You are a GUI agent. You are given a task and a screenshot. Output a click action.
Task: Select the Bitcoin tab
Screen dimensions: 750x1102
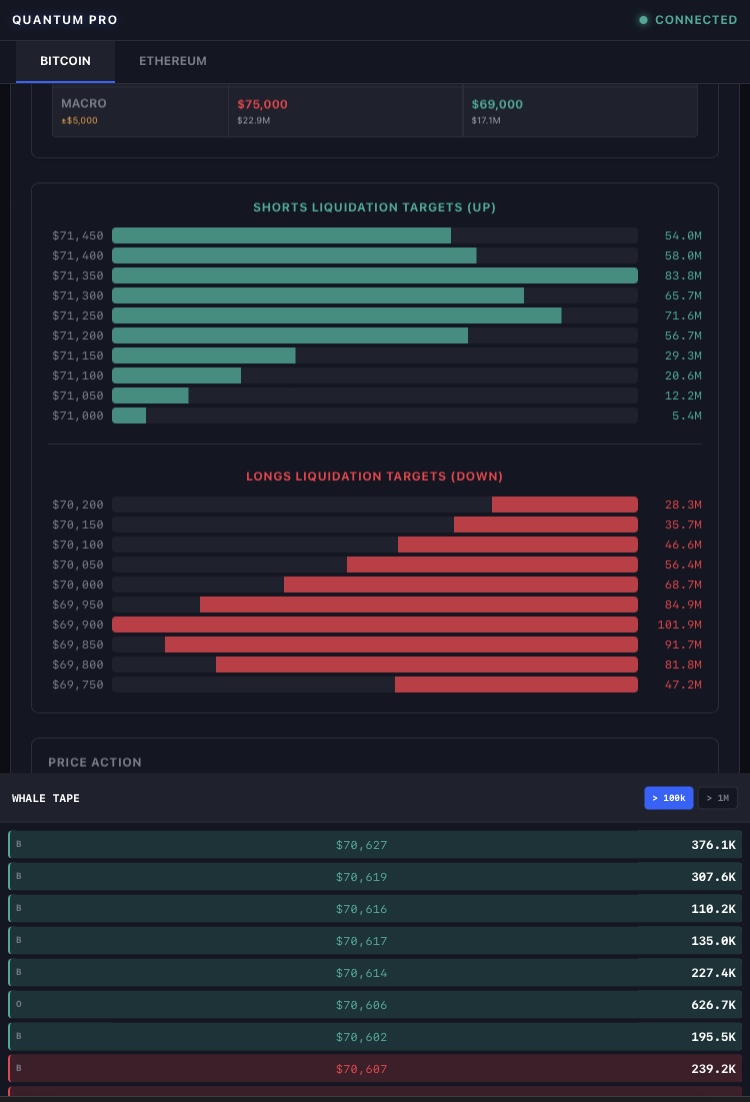click(x=65, y=61)
